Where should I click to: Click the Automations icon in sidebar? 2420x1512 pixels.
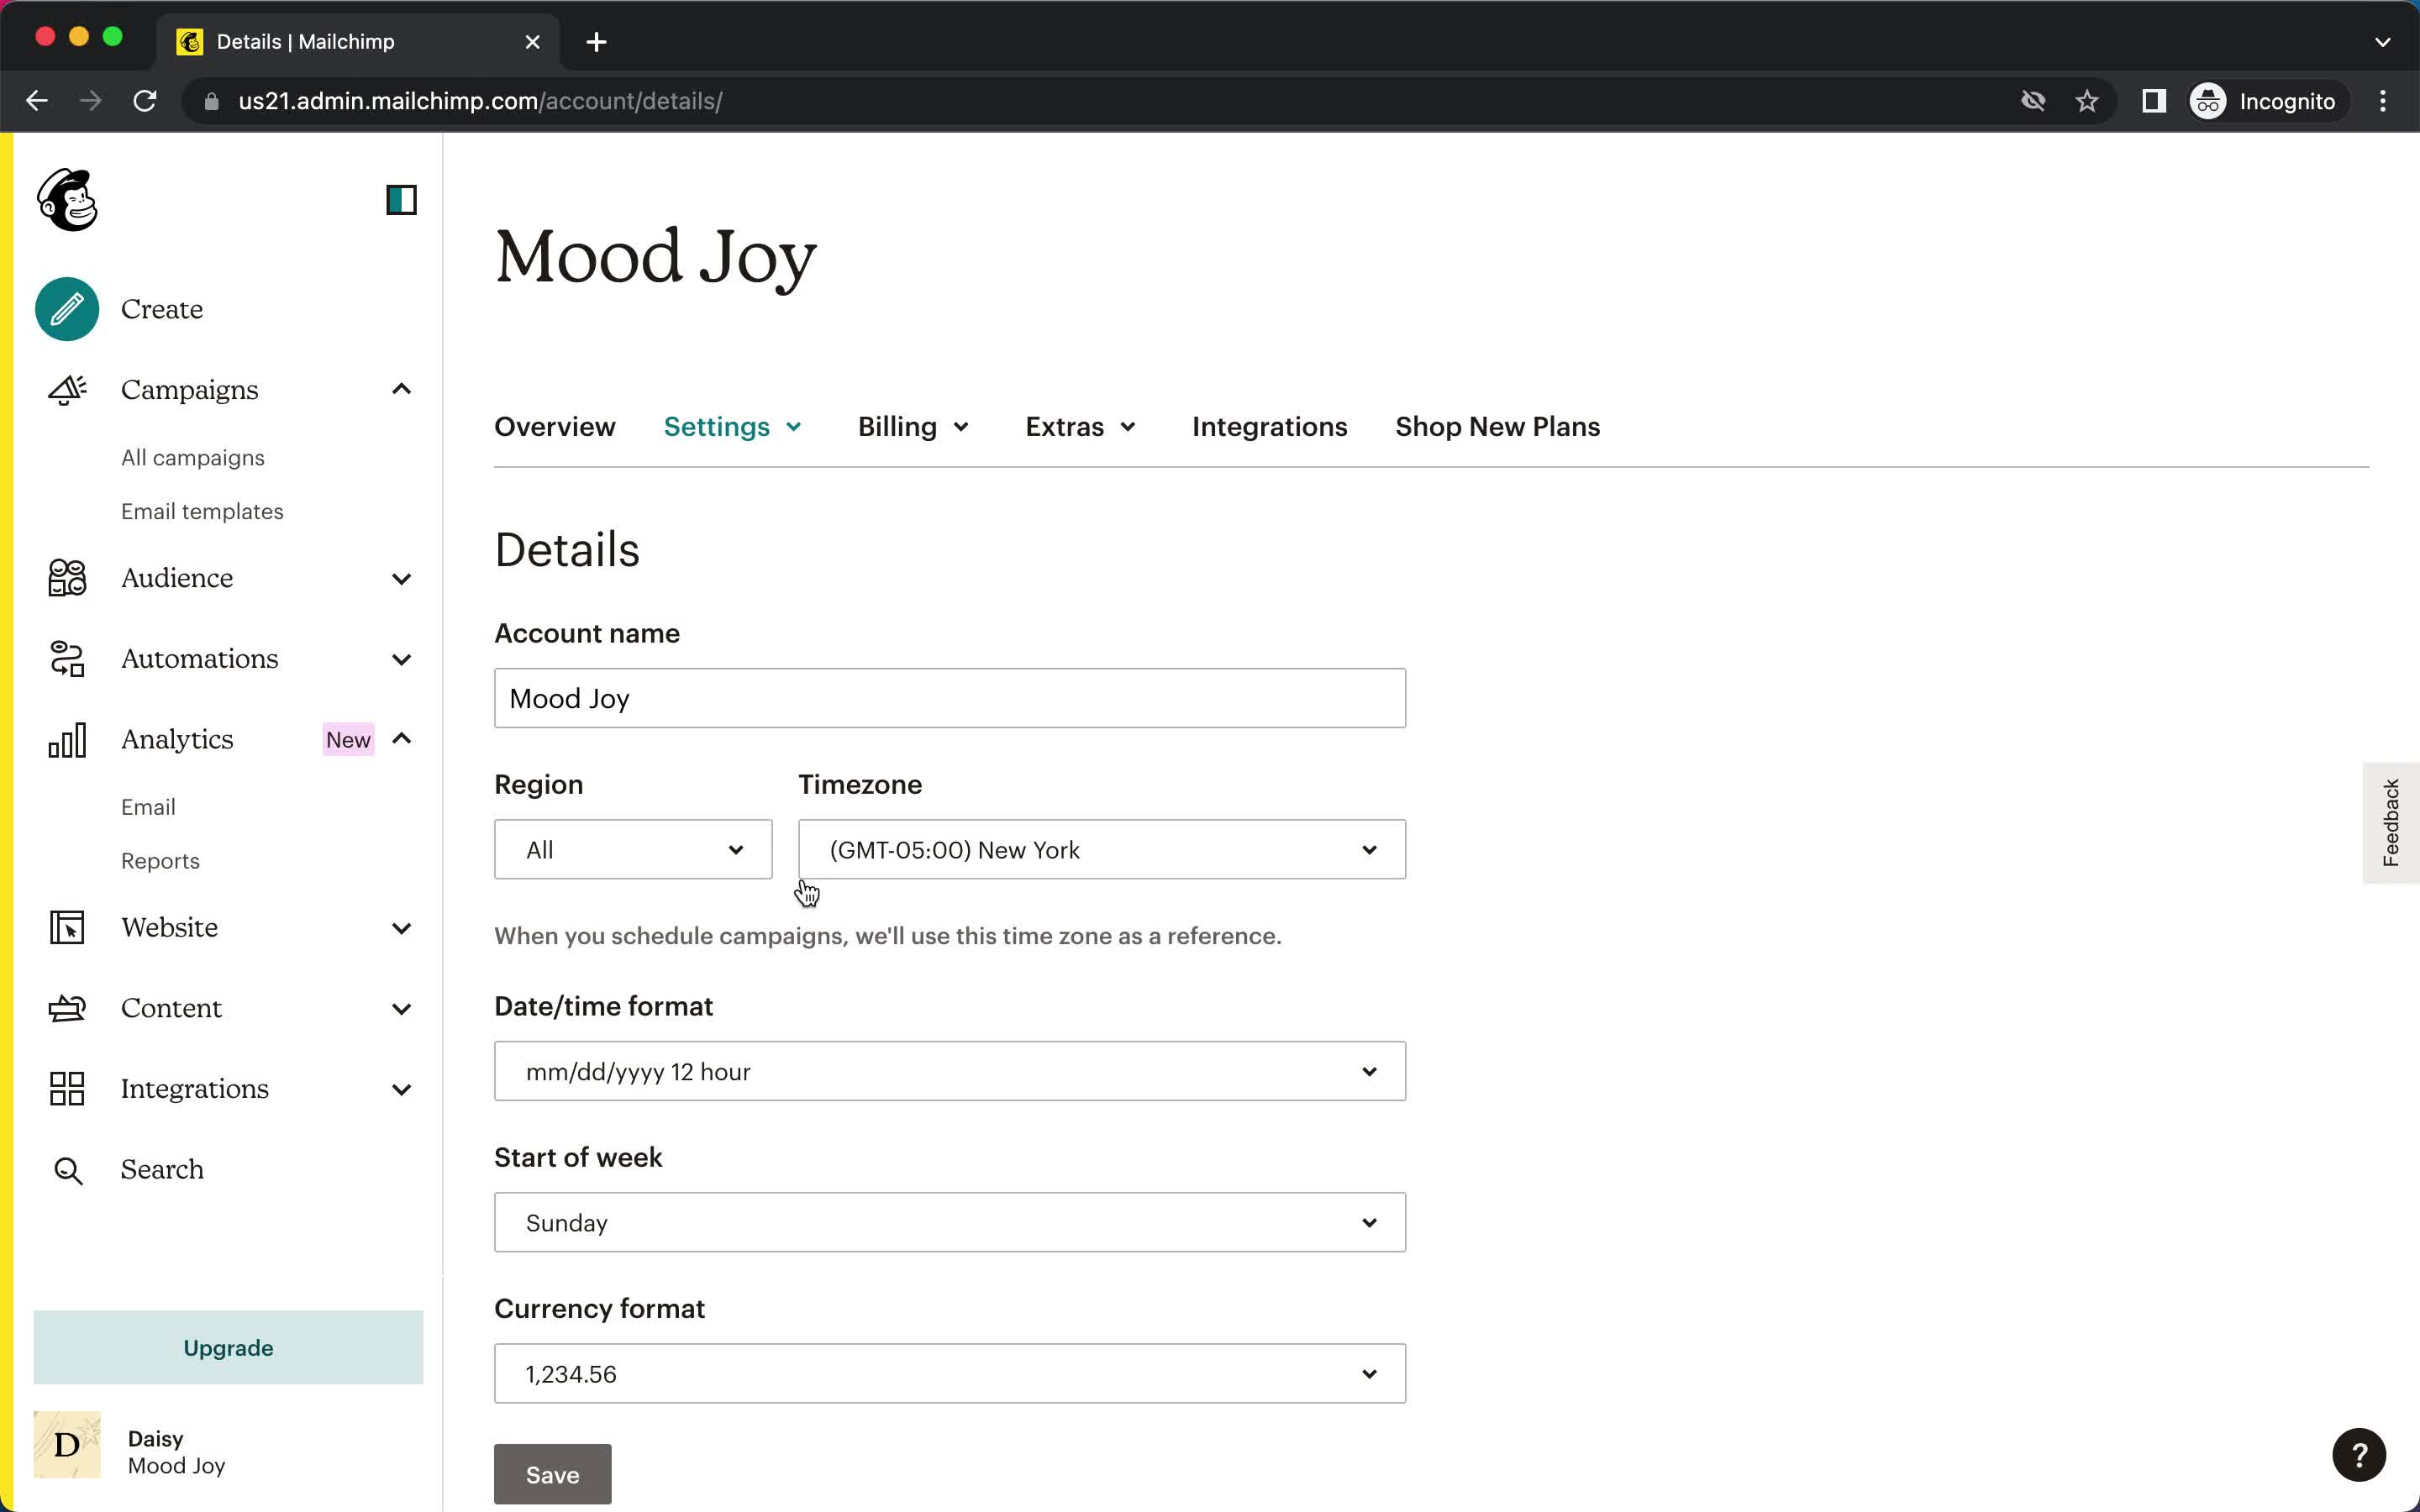coord(66,659)
